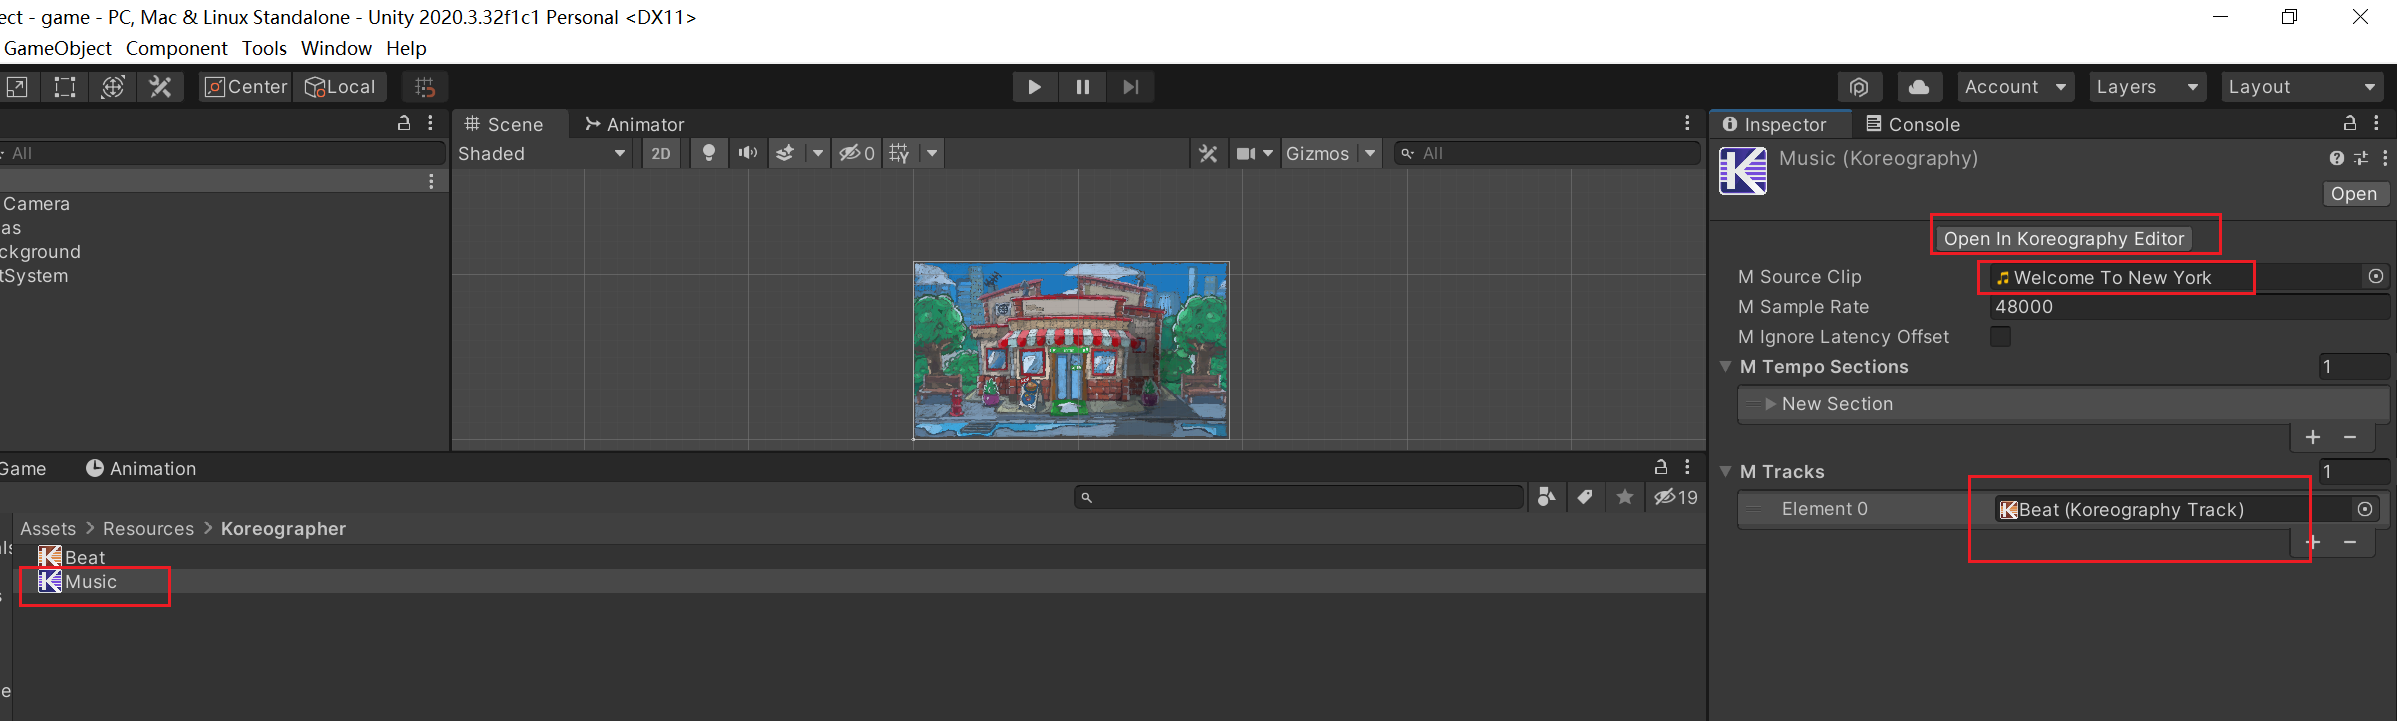Toggle Local handle rotation button
2397x721 pixels.
(340, 87)
